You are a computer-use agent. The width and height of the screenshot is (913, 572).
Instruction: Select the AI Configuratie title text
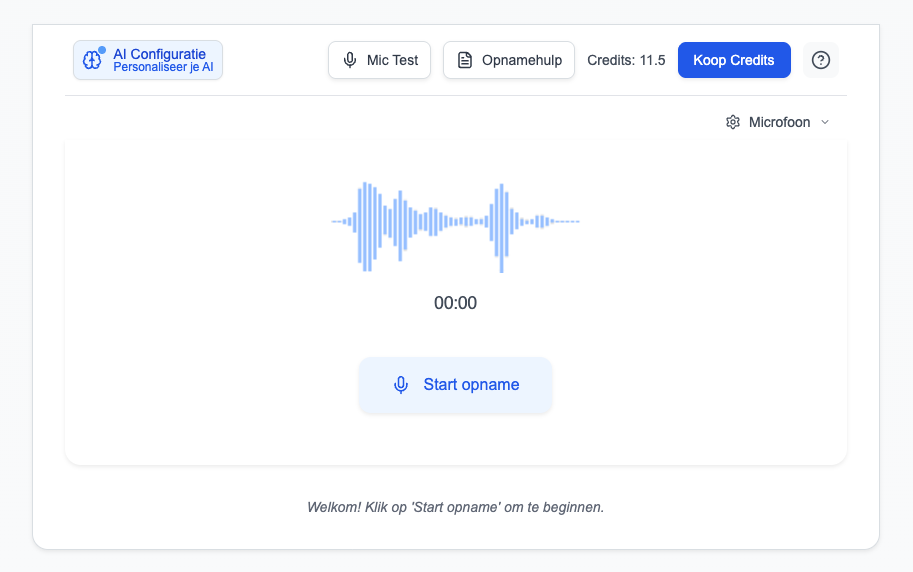[160, 53]
